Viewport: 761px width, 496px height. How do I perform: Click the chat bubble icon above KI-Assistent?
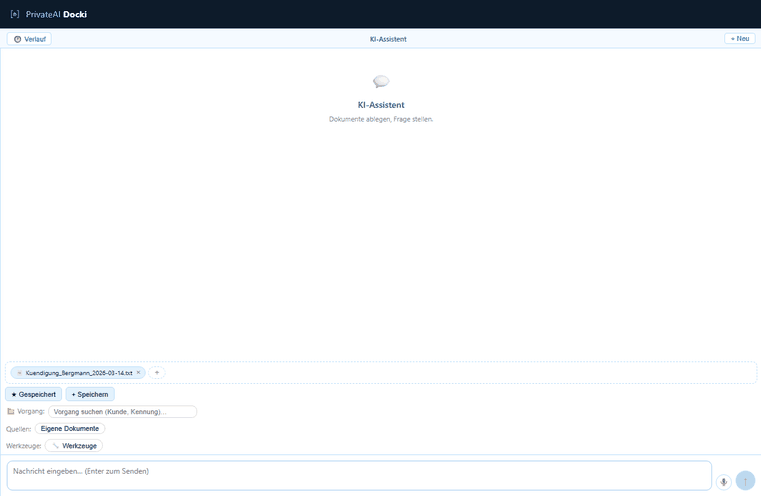(381, 82)
